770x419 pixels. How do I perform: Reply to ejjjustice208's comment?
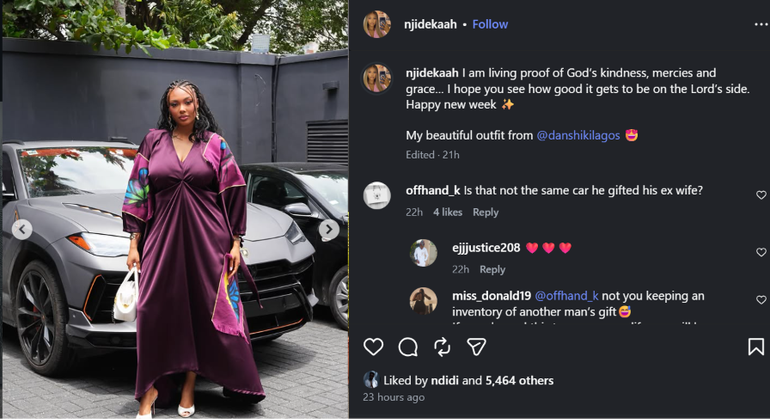tap(492, 269)
